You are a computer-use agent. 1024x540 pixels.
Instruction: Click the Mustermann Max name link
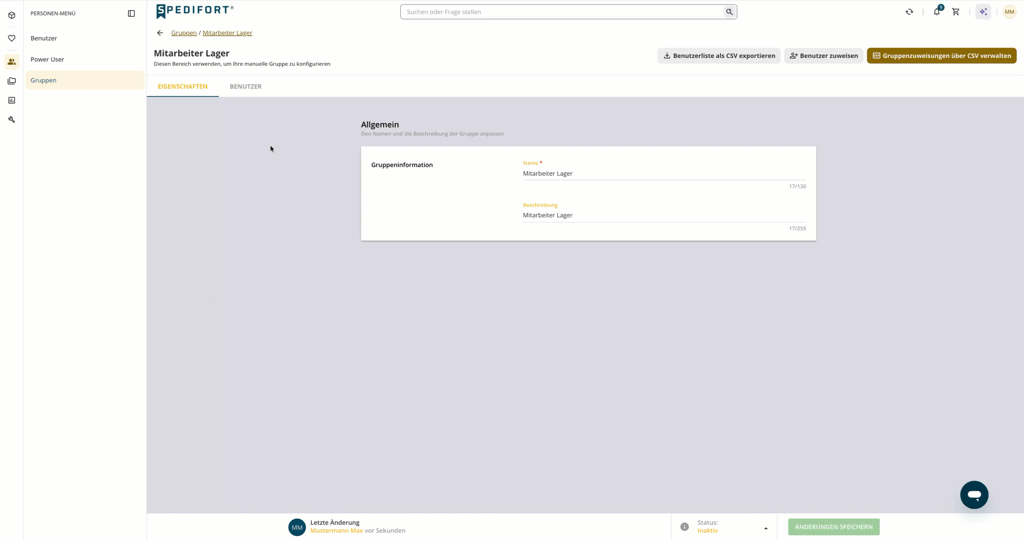click(x=336, y=531)
